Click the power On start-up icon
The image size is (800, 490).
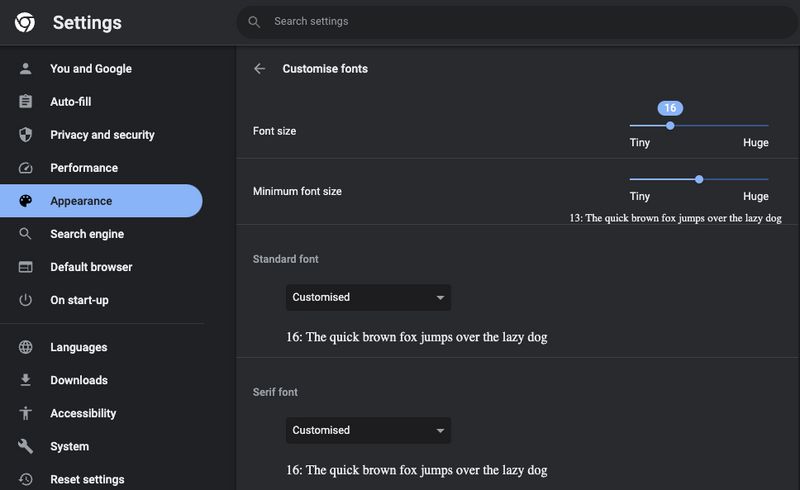click(x=26, y=300)
